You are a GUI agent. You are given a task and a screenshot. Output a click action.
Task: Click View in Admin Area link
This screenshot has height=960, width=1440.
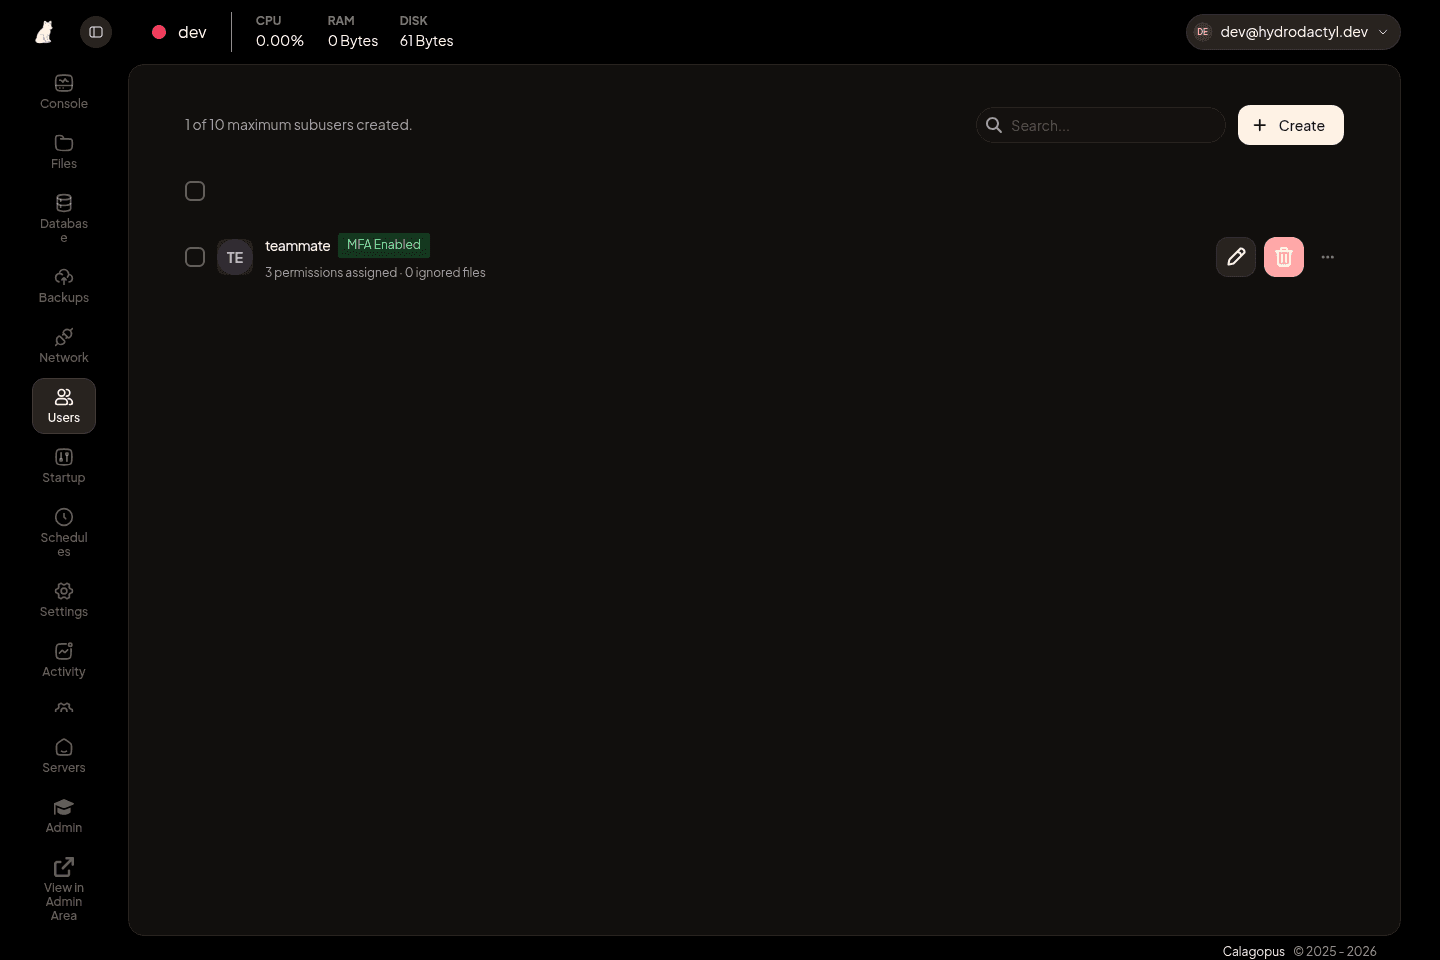[x=64, y=889]
